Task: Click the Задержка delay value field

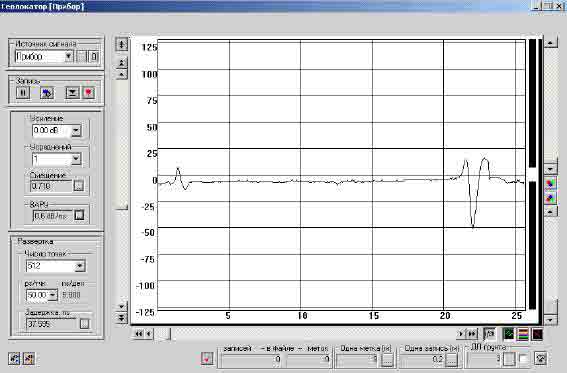Action: click(x=52, y=324)
